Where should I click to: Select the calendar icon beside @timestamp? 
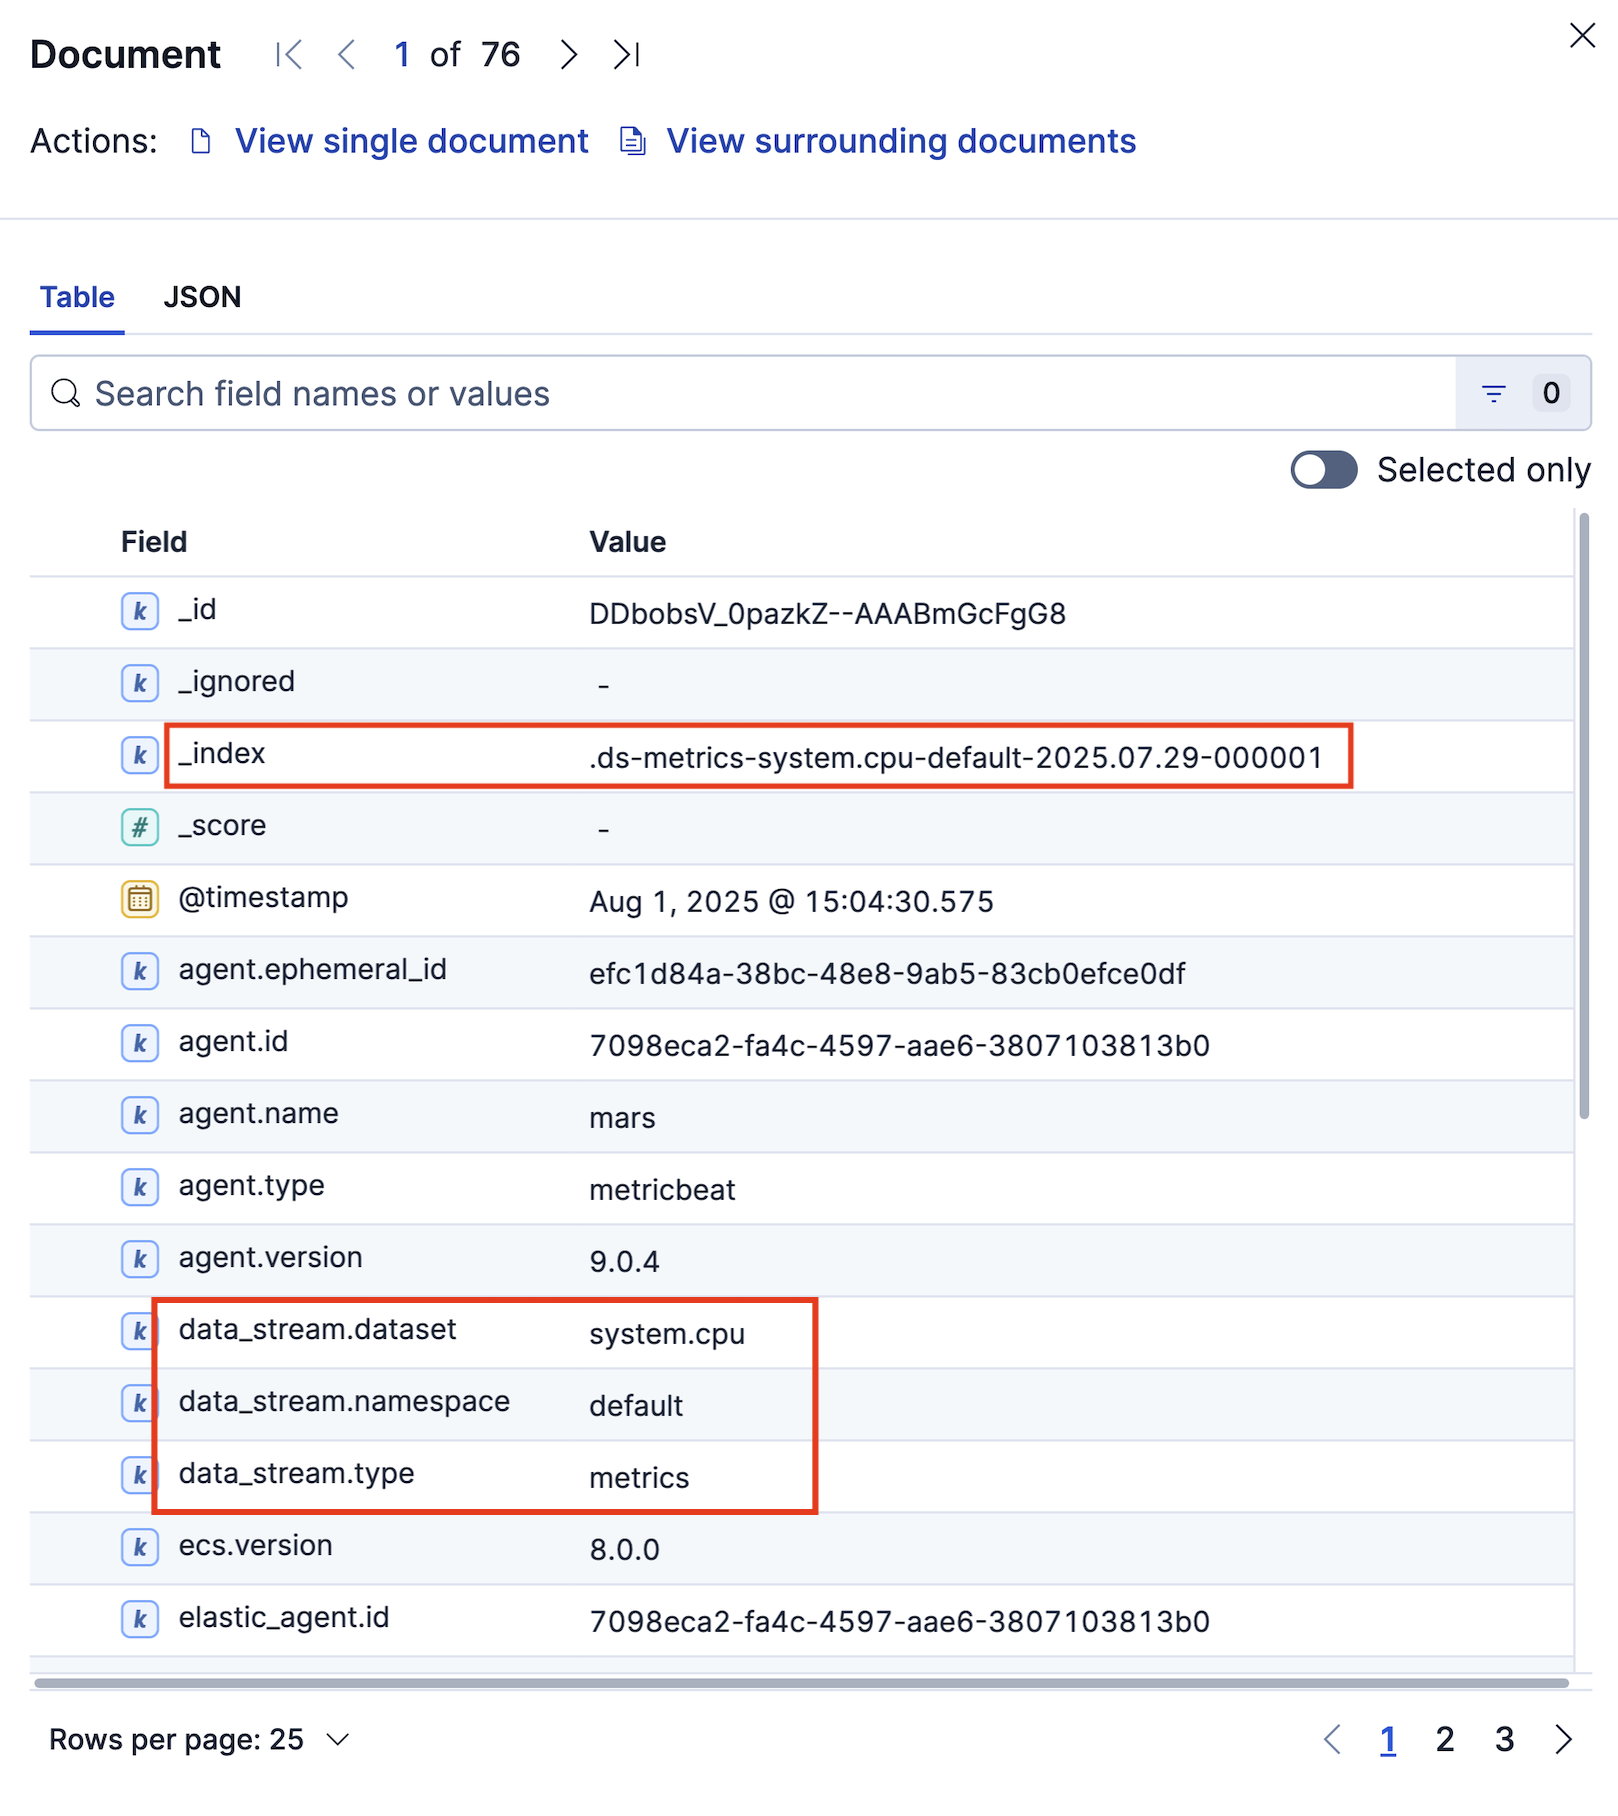click(140, 899)
